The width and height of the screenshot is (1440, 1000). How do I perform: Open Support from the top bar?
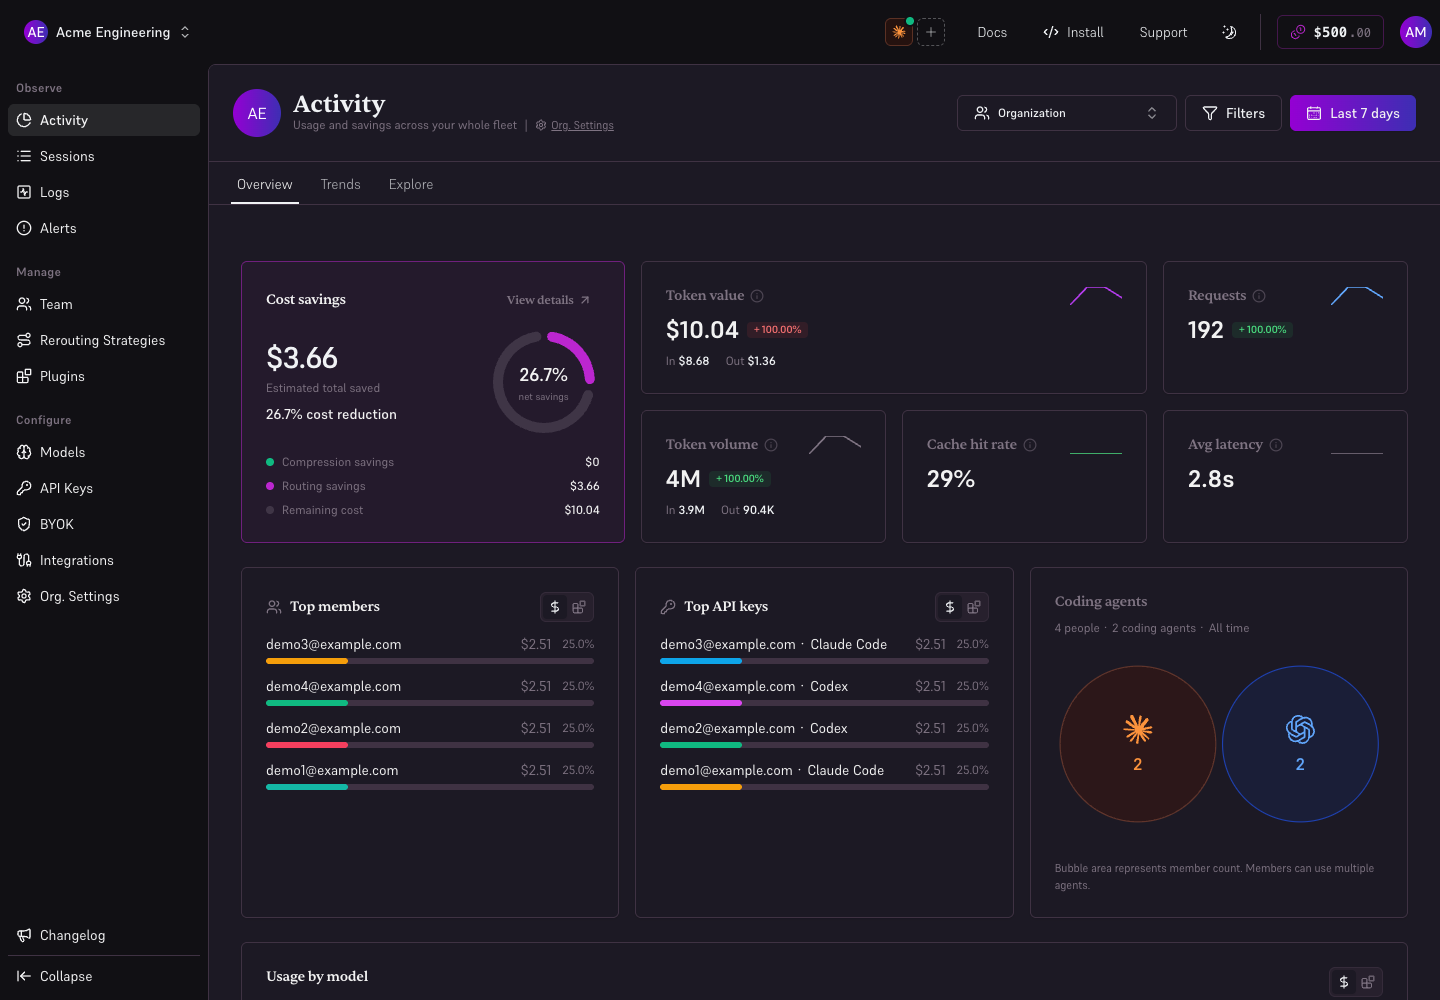[1163, 32]
